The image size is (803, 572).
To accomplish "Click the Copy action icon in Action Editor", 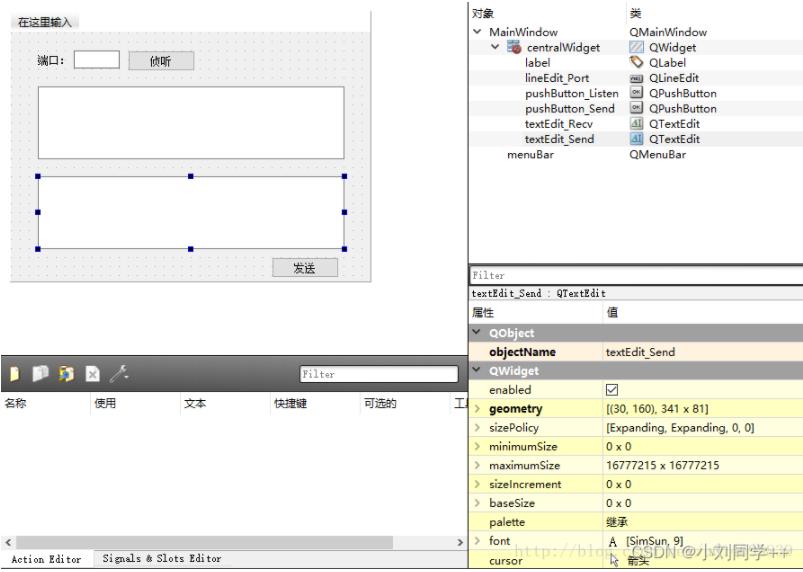I will click(x=40, y=374).
